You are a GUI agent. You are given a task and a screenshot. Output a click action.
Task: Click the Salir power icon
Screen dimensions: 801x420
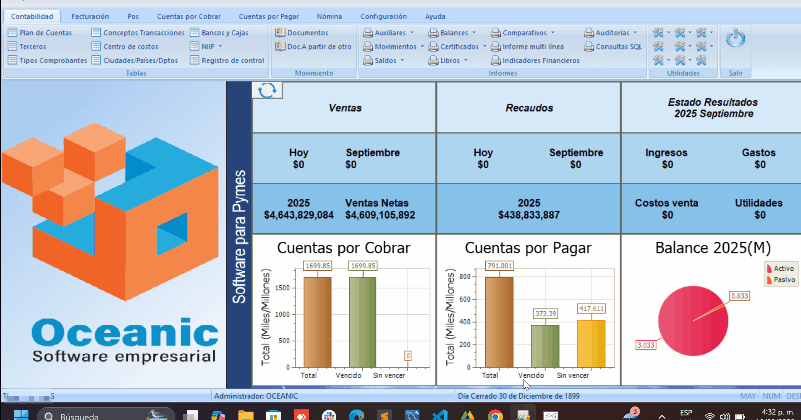[735, 39]
